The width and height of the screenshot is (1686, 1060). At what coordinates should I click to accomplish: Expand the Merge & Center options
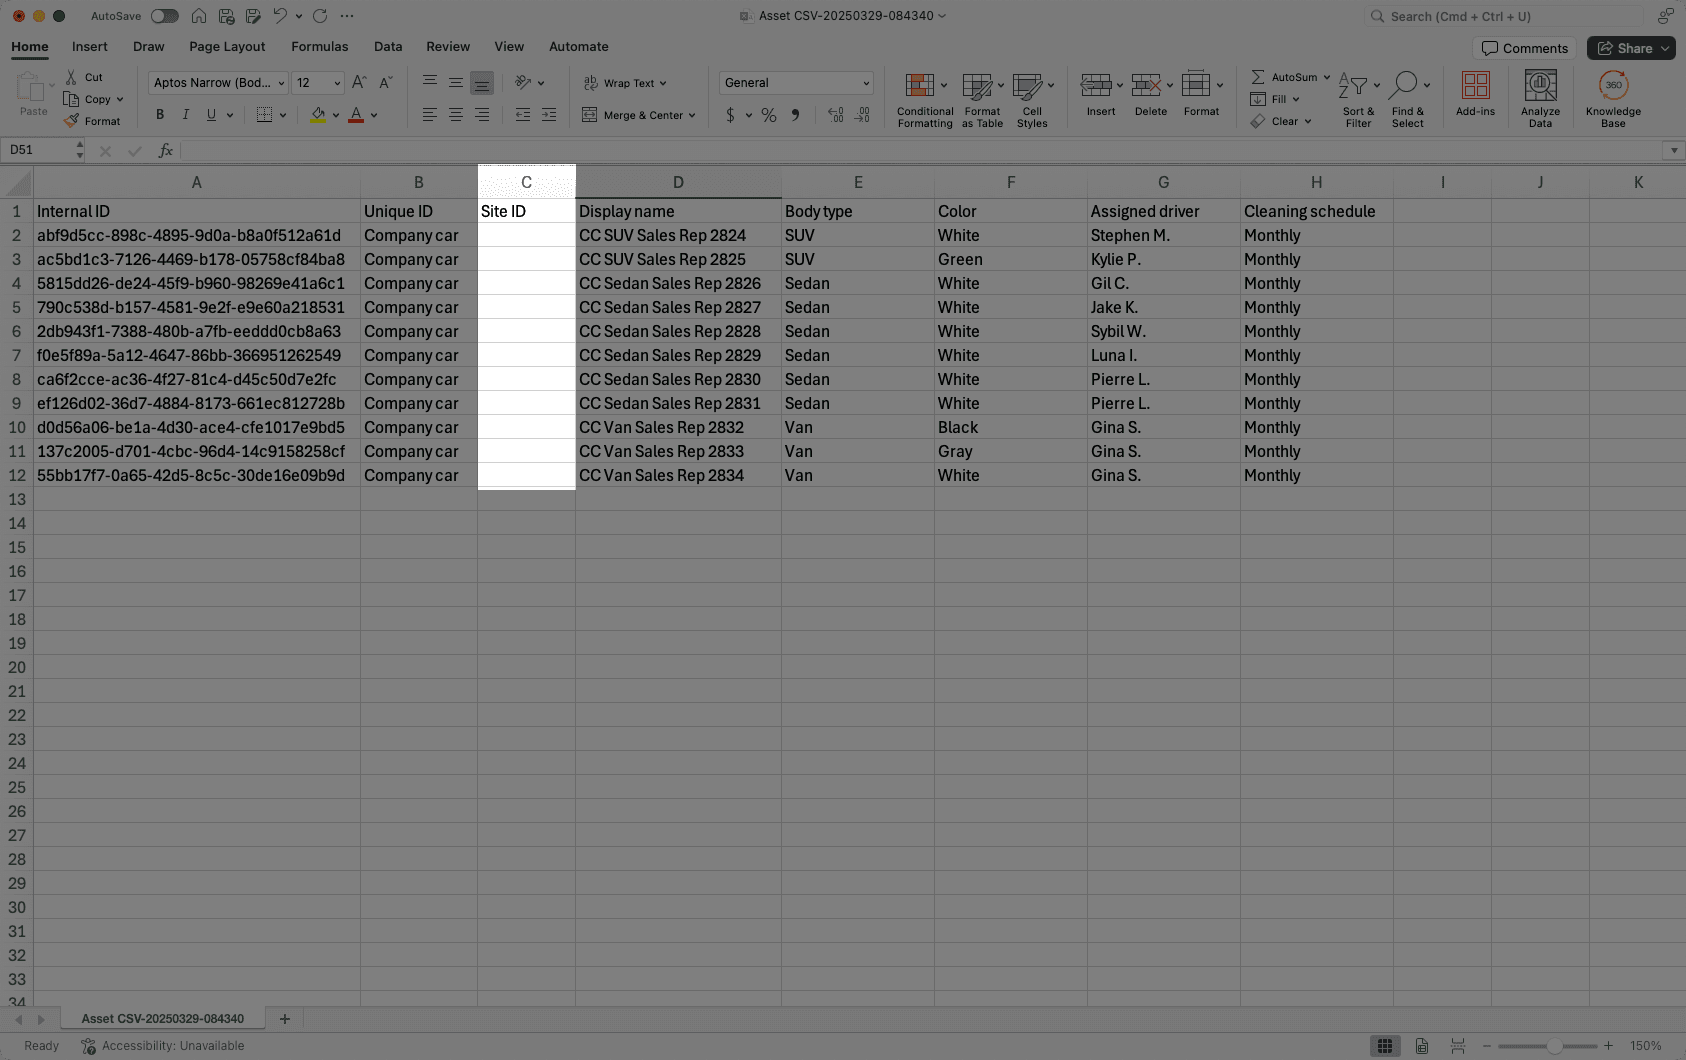691,115
